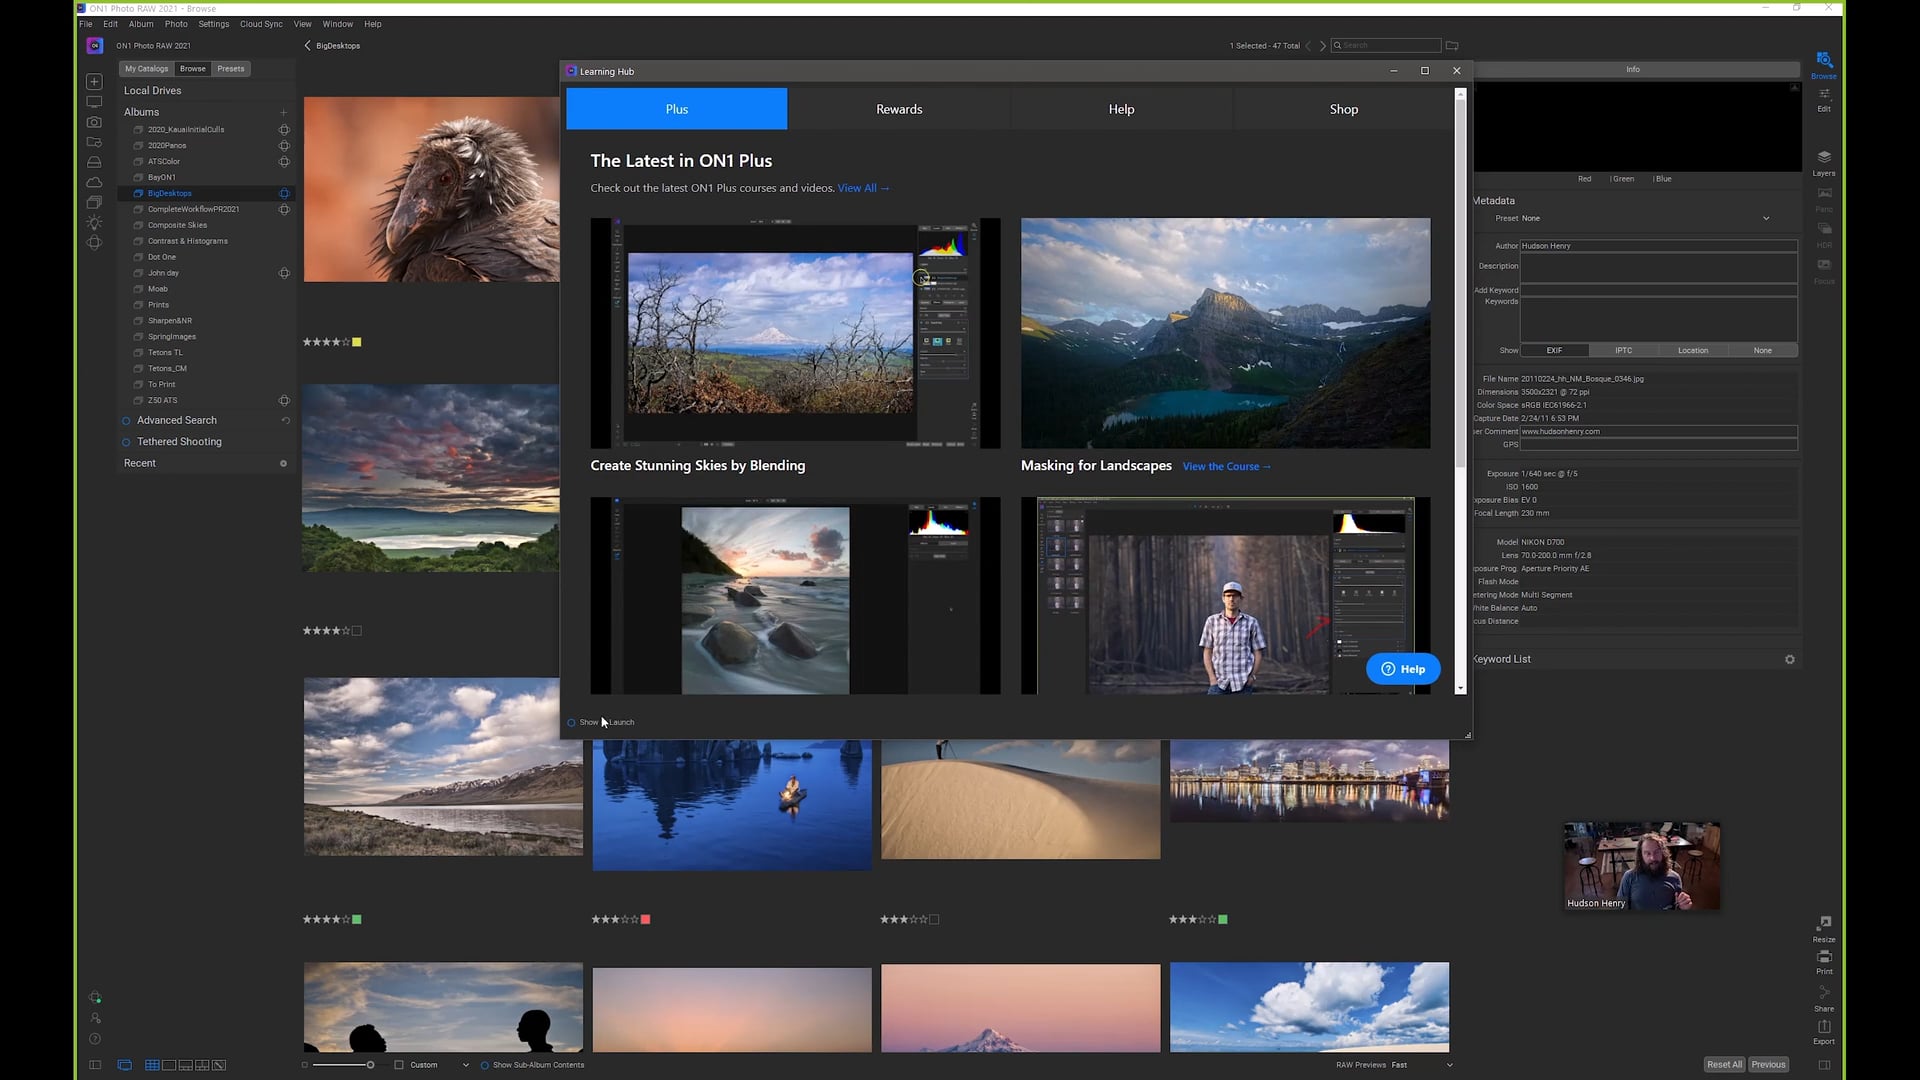Go back from BigDesktops breadcrumb arrow
1920x1080 pixels.
(x=307, y=46)
